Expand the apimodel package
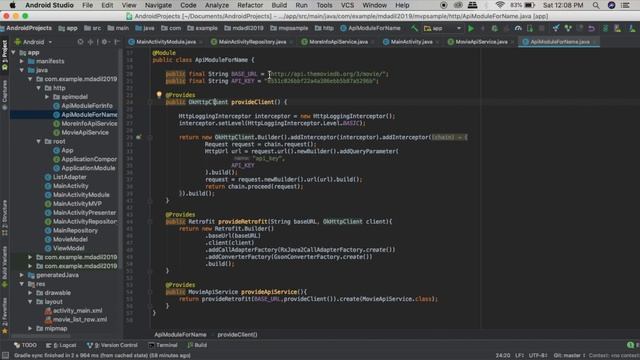The width and height of the screenshot is (640, 360). pos(47,97)
